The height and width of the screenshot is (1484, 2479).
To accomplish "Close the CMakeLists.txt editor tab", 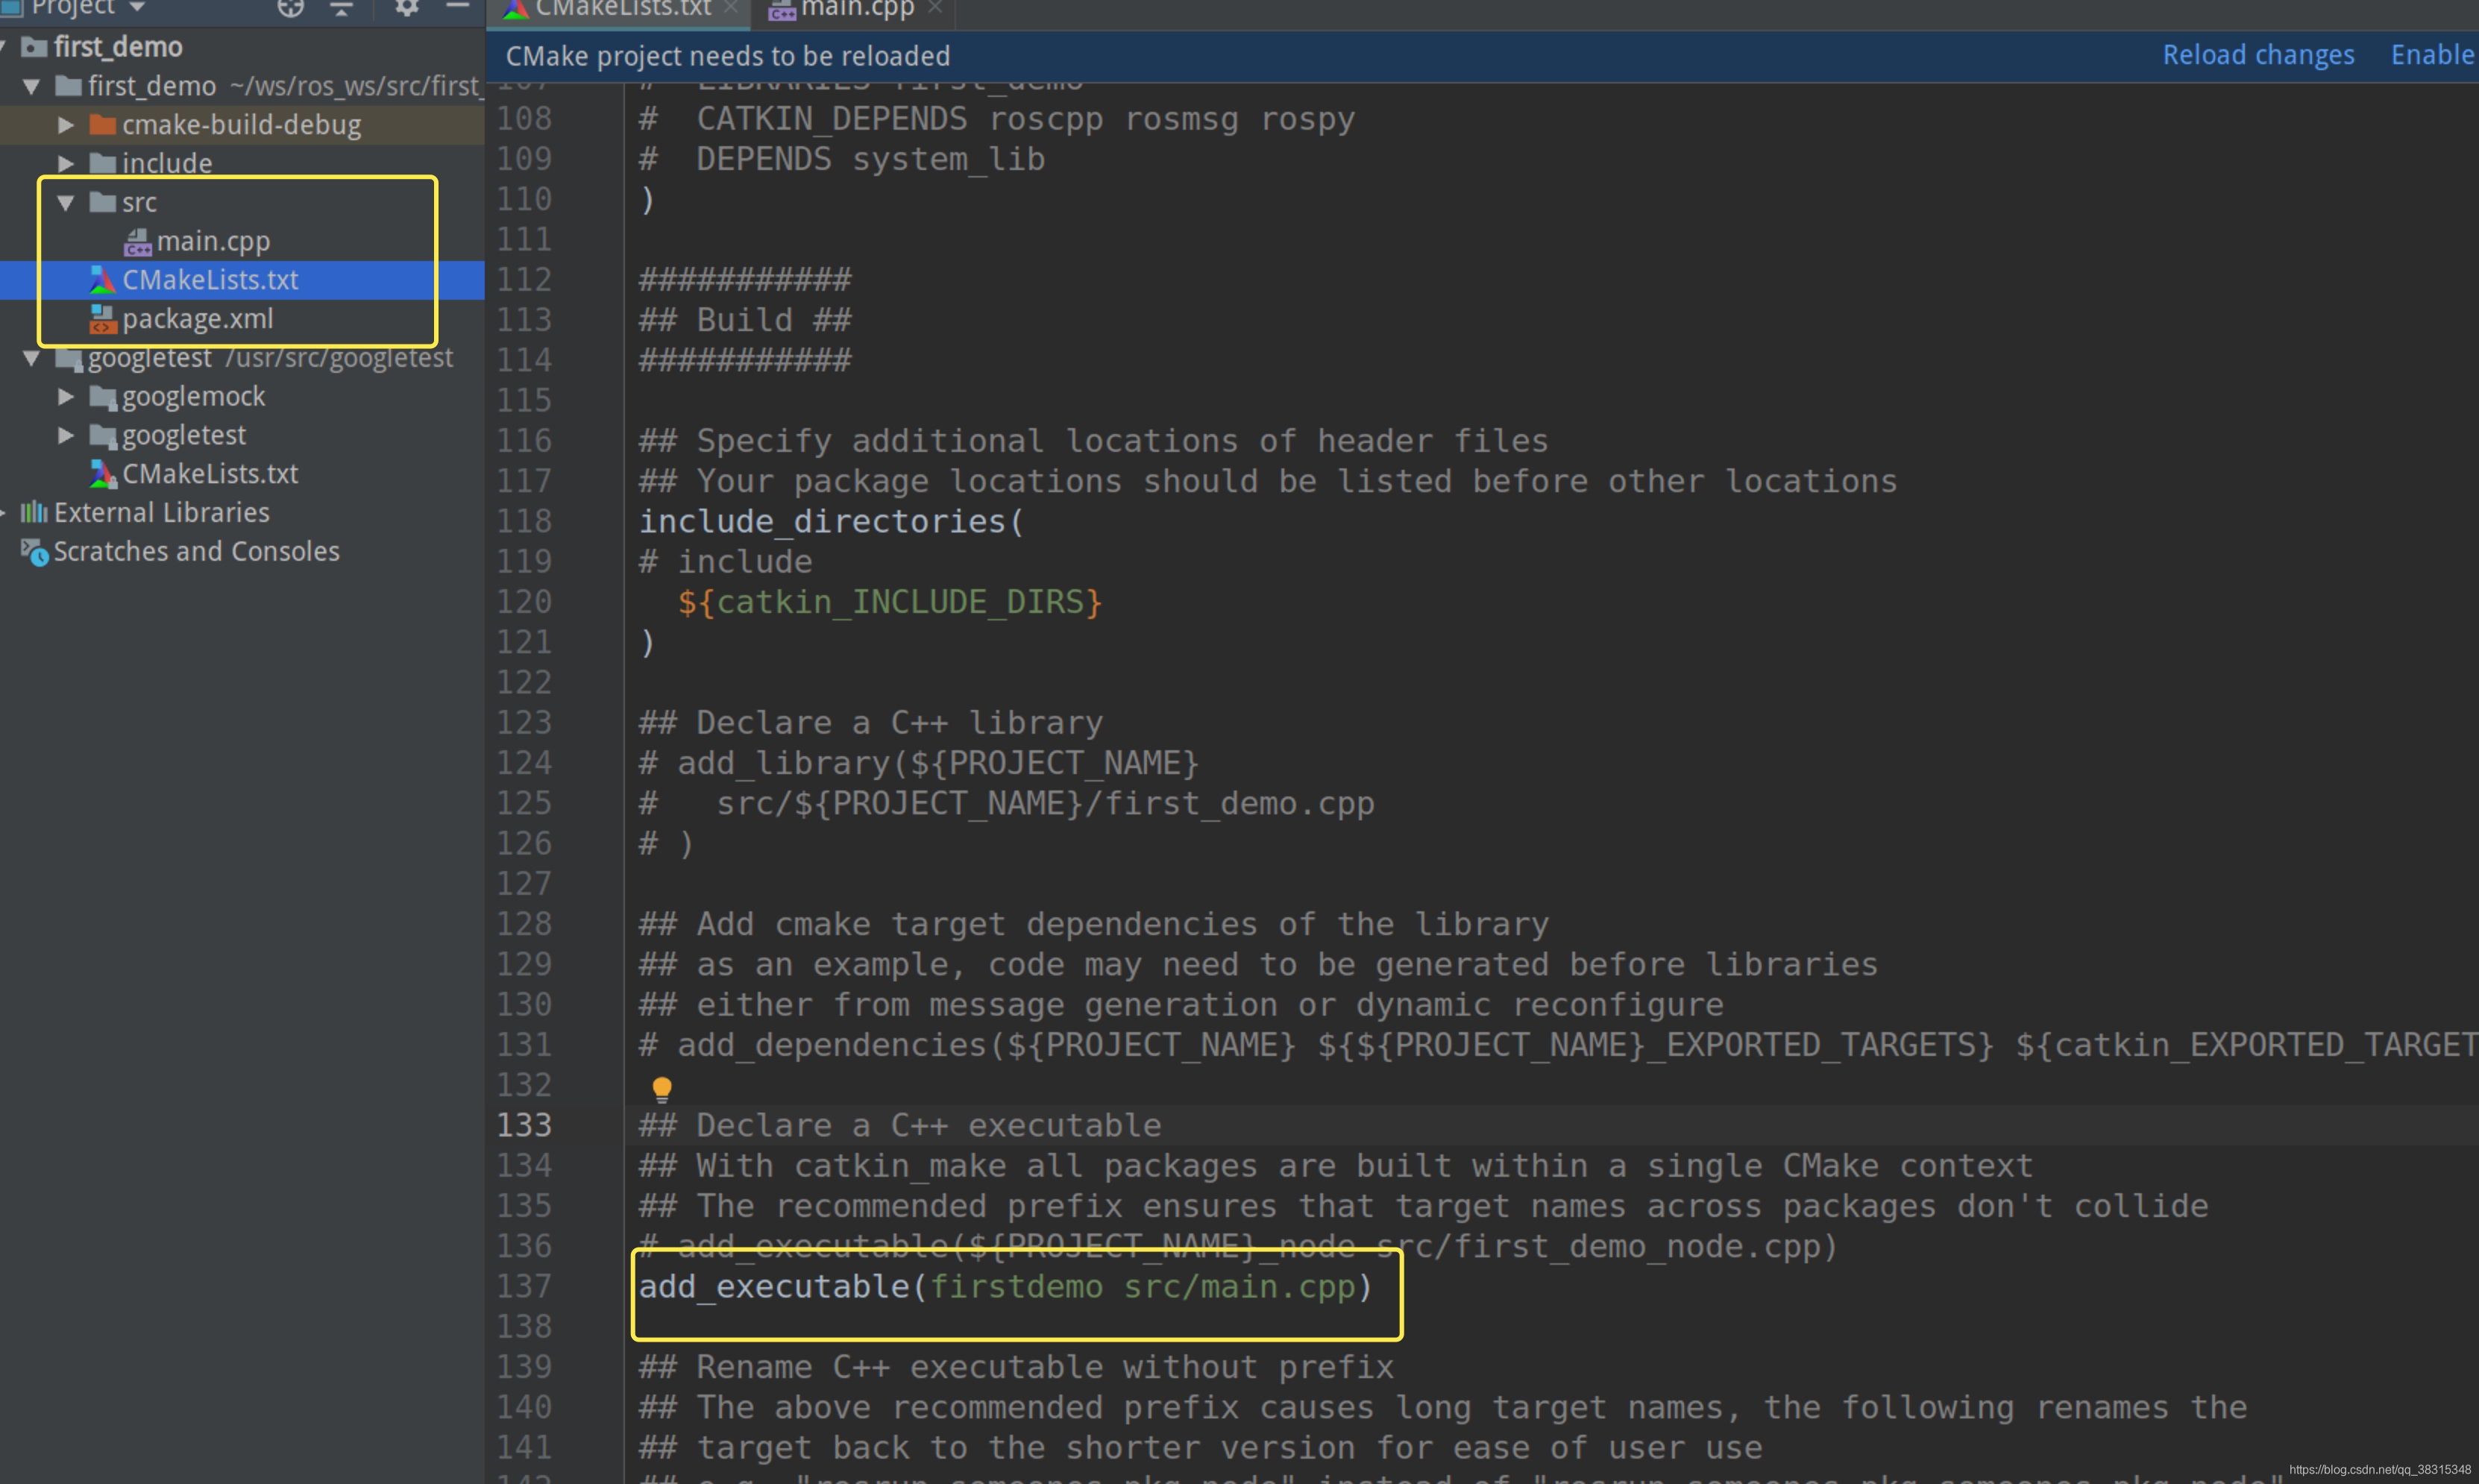I will click(x=731, y=8).
